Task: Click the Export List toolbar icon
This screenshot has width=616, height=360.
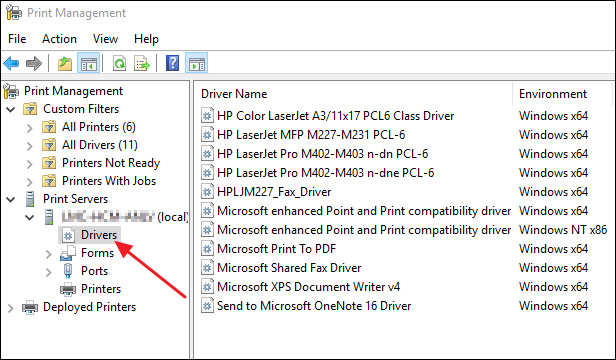Action: 142,63
